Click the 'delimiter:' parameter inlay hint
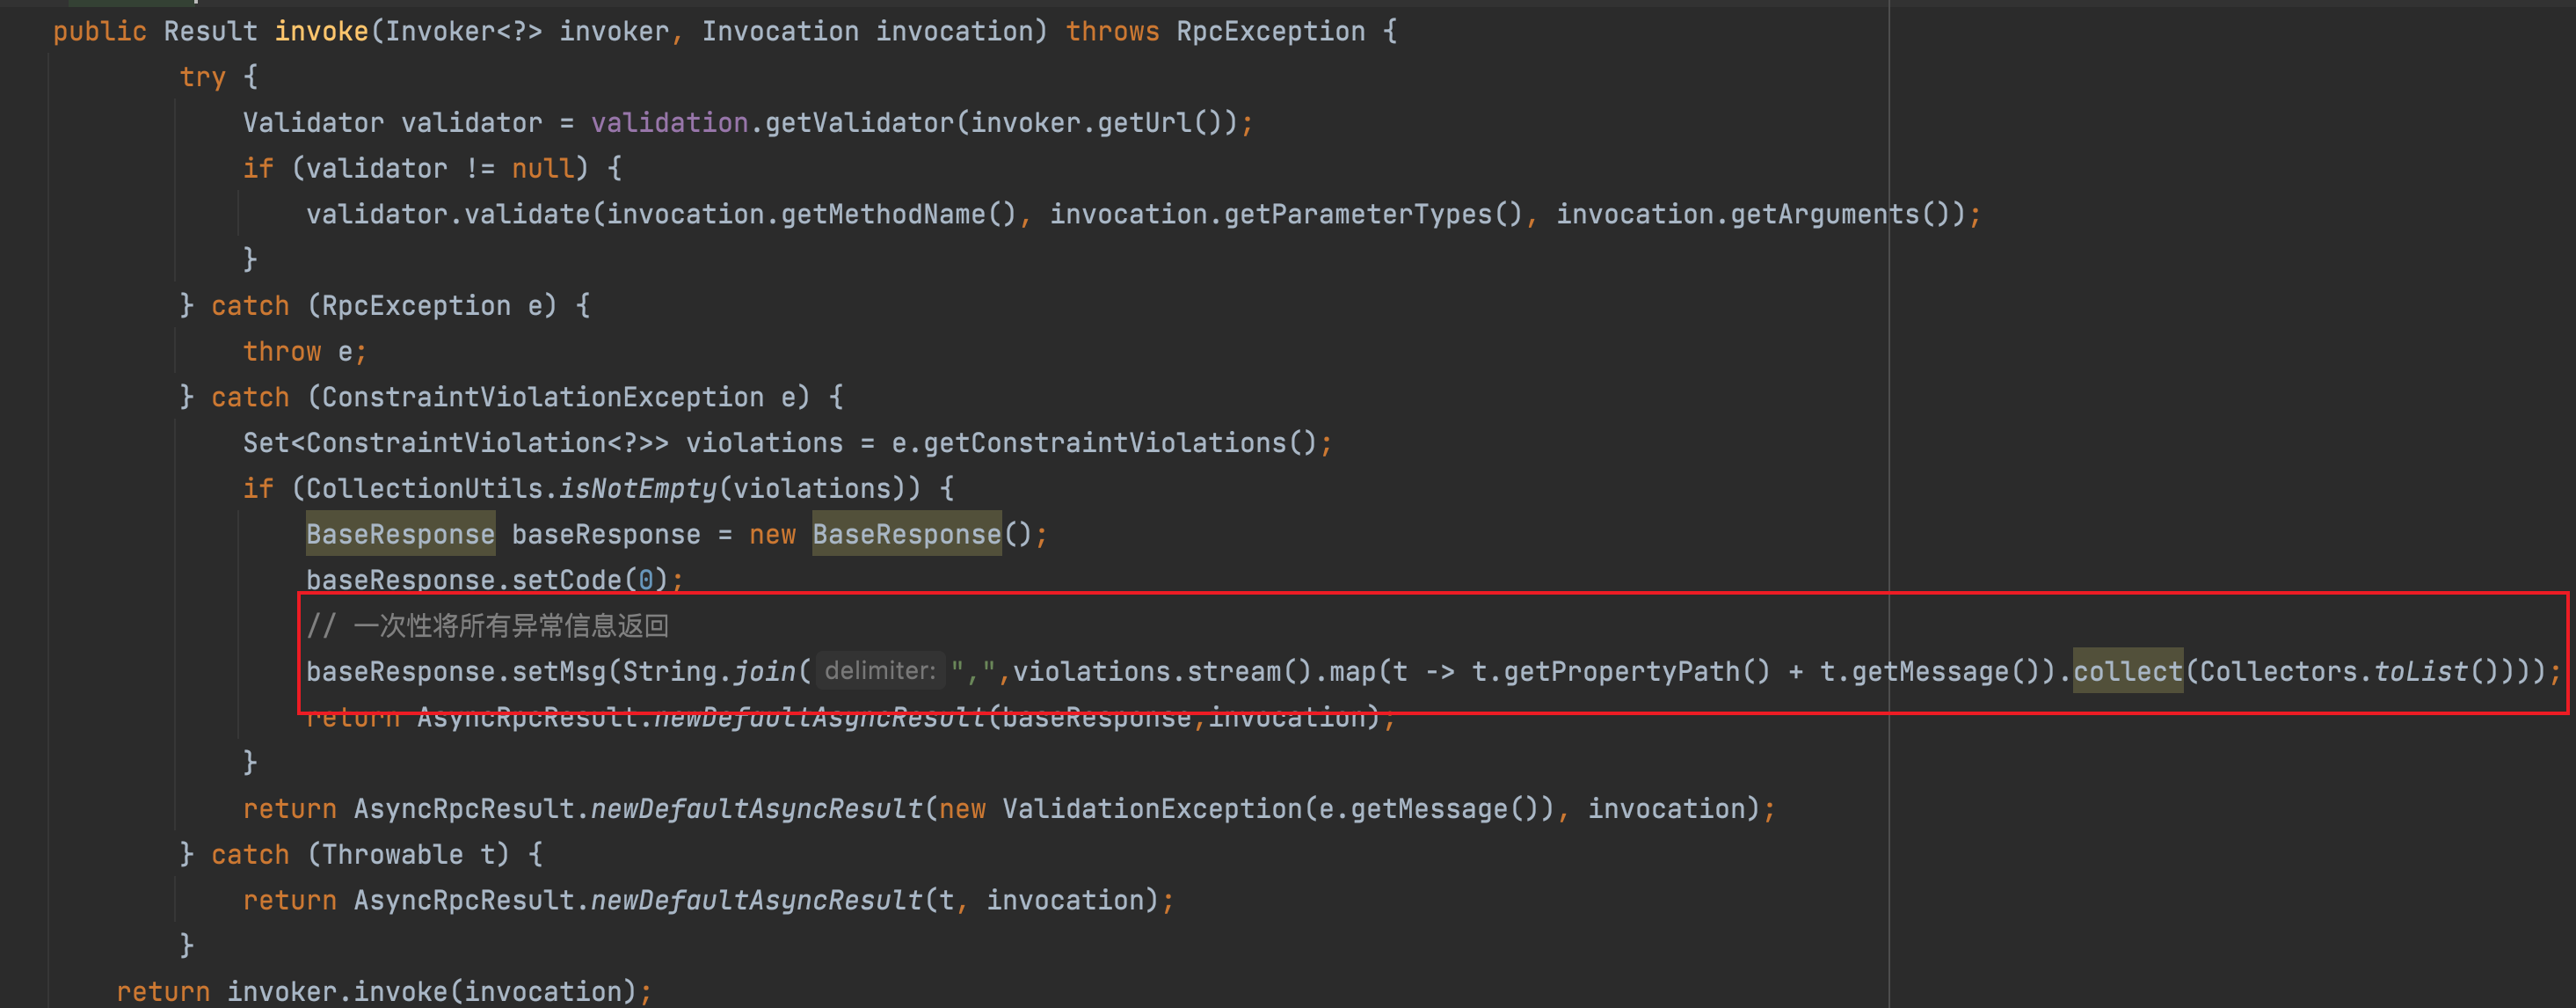 point(880,671)
